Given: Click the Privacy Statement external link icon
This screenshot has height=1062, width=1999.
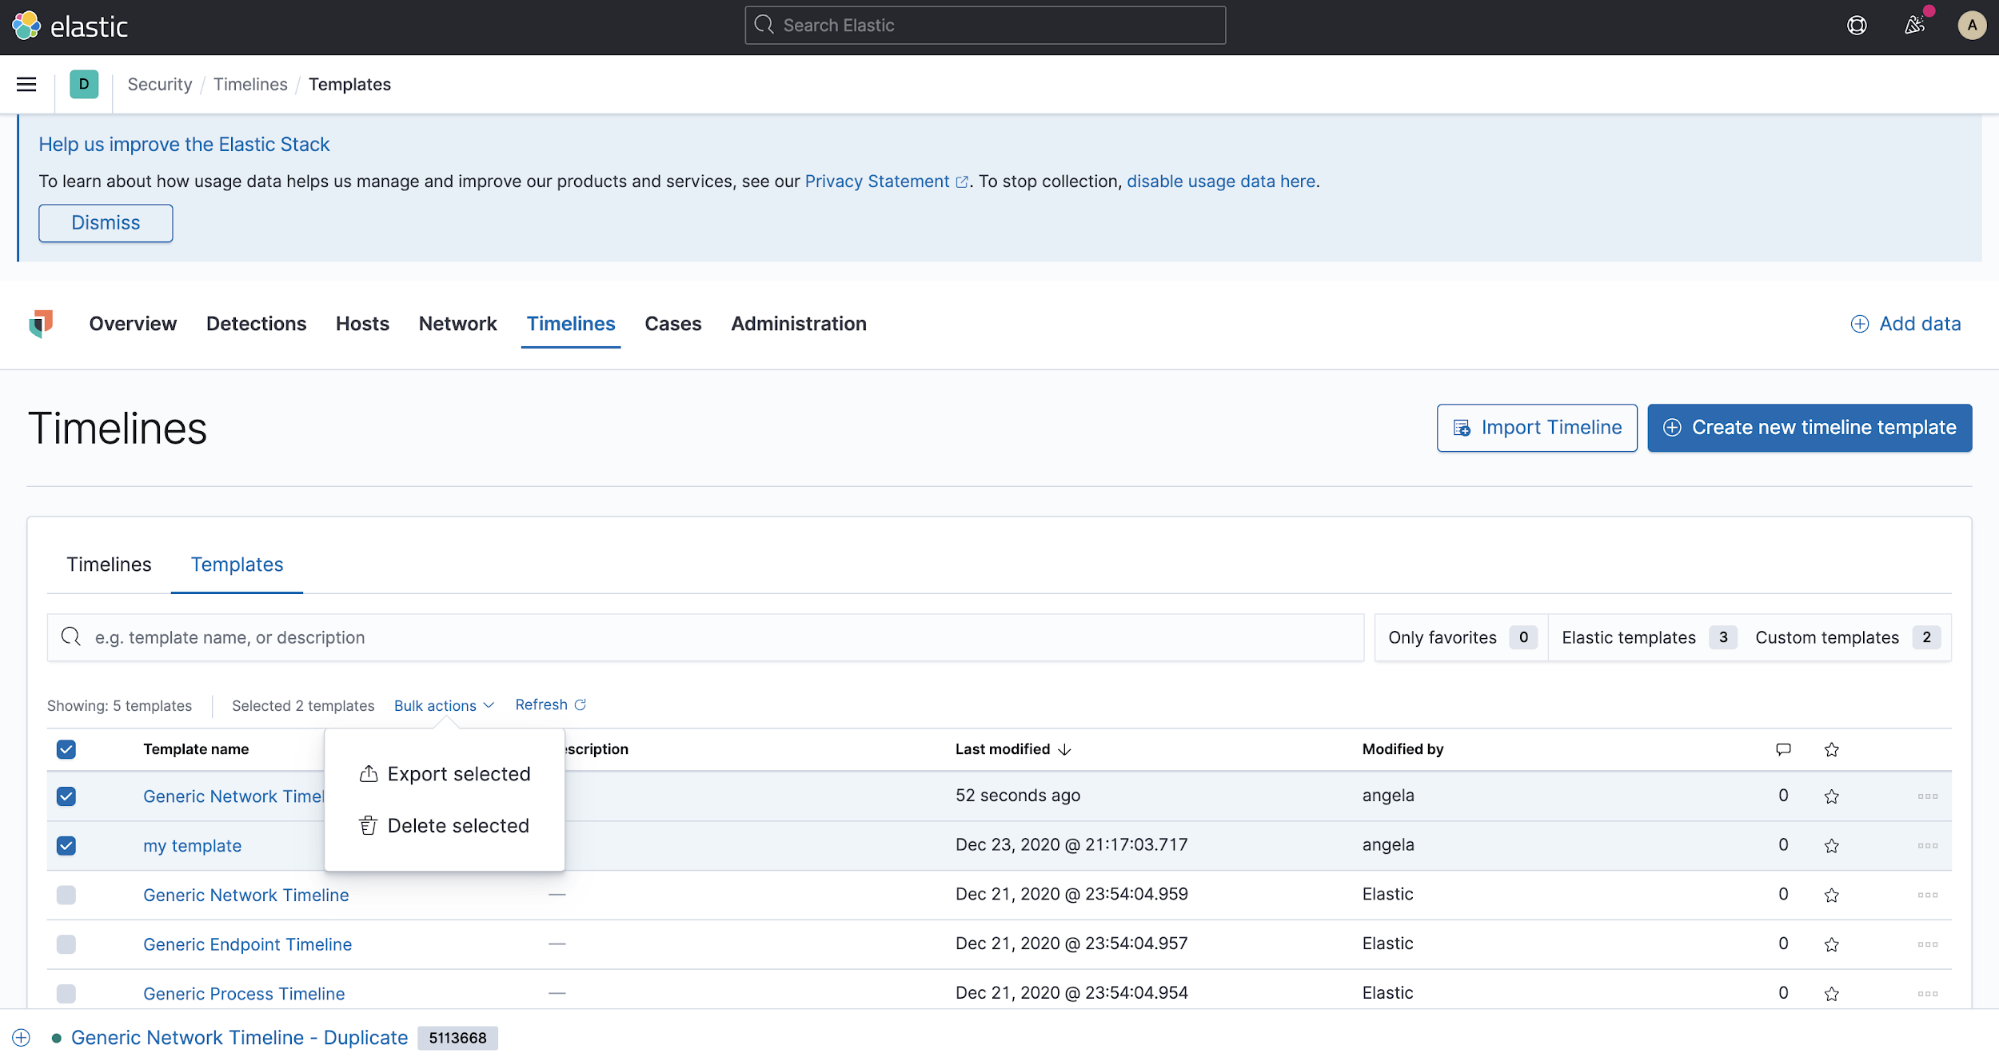Looking at the screenshot, I should [x=962, y=182].
